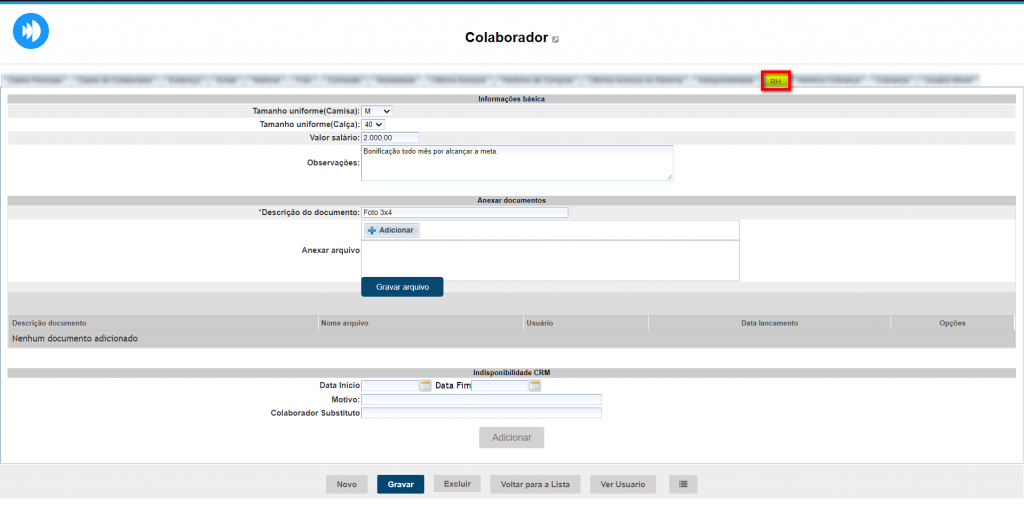
Task: Open Ver Usuario
Action: click(x=623, y=484)
